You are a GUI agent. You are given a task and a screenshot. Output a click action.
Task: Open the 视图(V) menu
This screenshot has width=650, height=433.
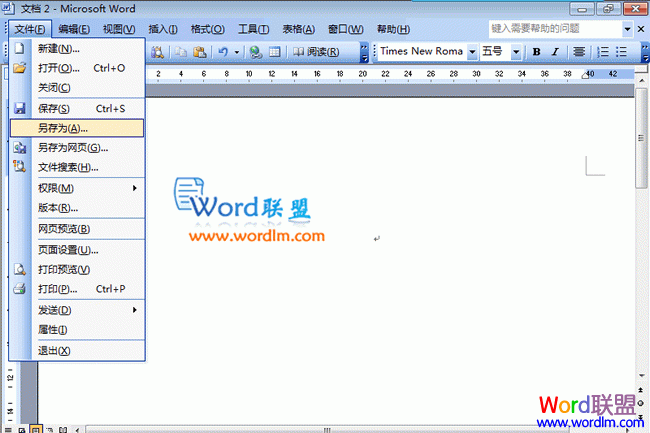[119, 29]
